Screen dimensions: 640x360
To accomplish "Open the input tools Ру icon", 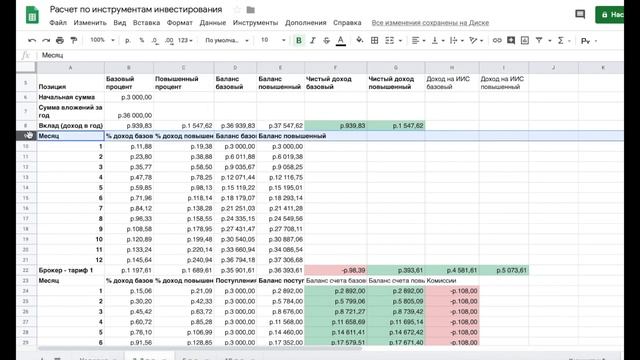I will (x=585, y=41).
